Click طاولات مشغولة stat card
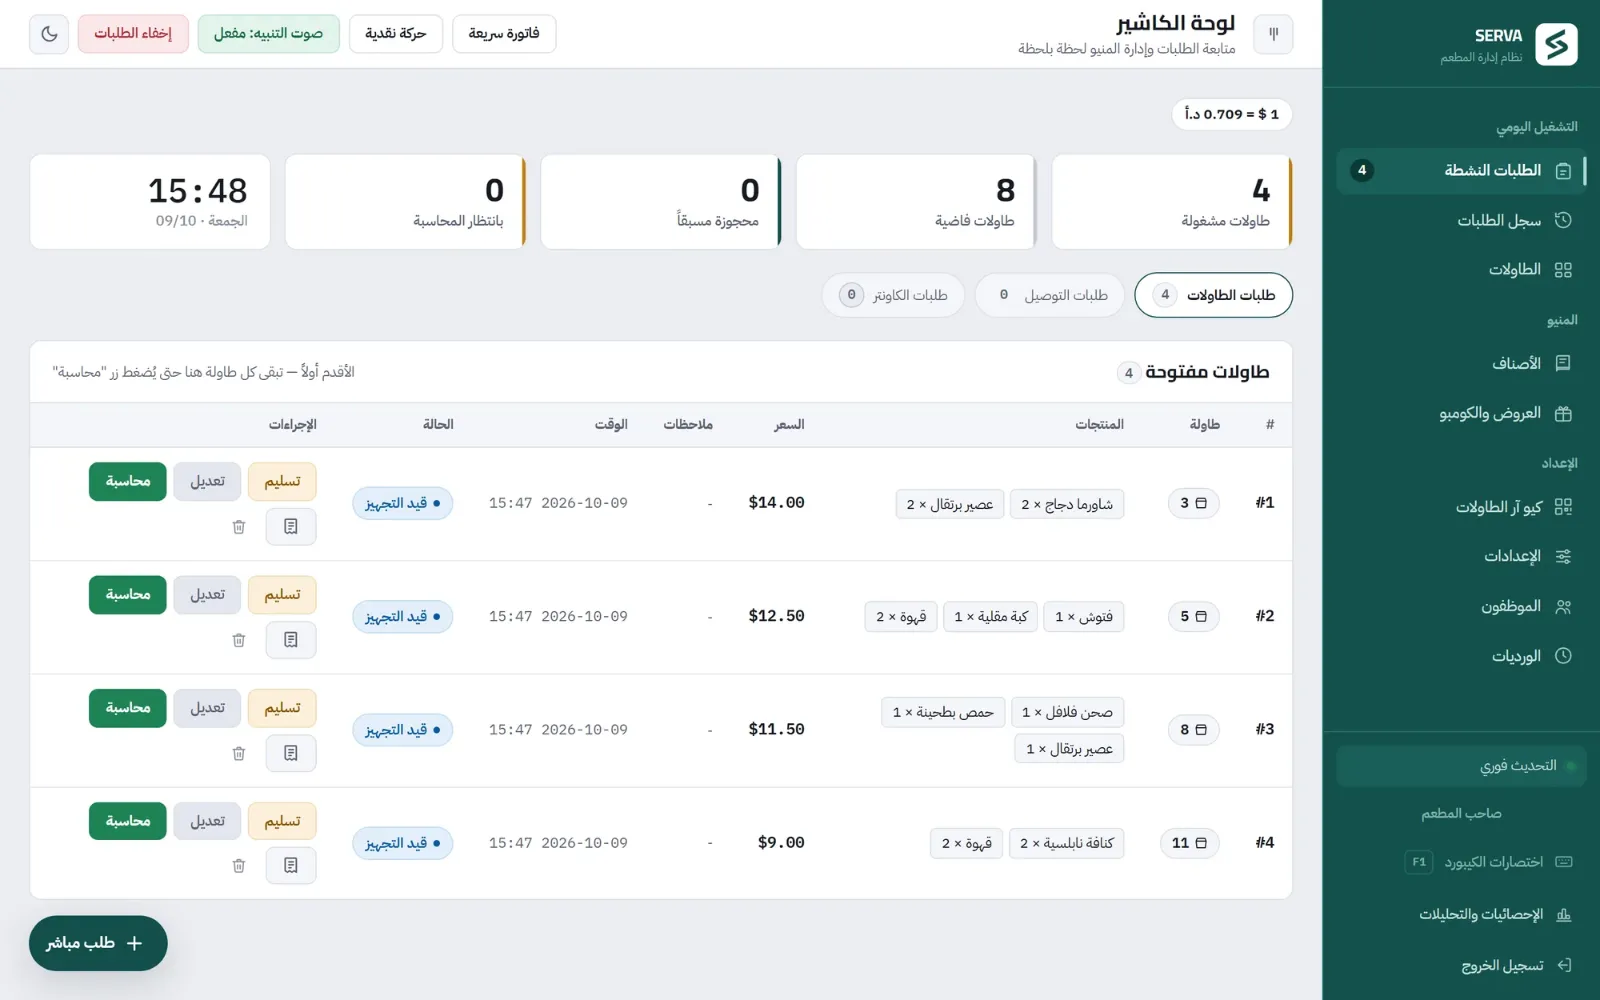The height and width of the screenshot is (1000, 1600). click(1172, 201)
